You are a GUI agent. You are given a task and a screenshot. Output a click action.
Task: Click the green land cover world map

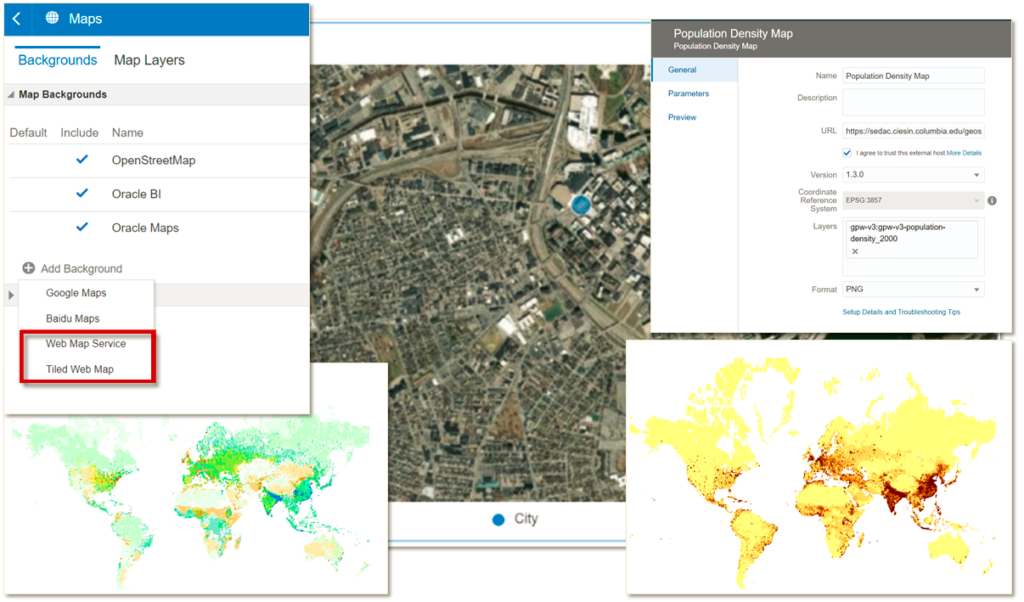coord(196,503)
